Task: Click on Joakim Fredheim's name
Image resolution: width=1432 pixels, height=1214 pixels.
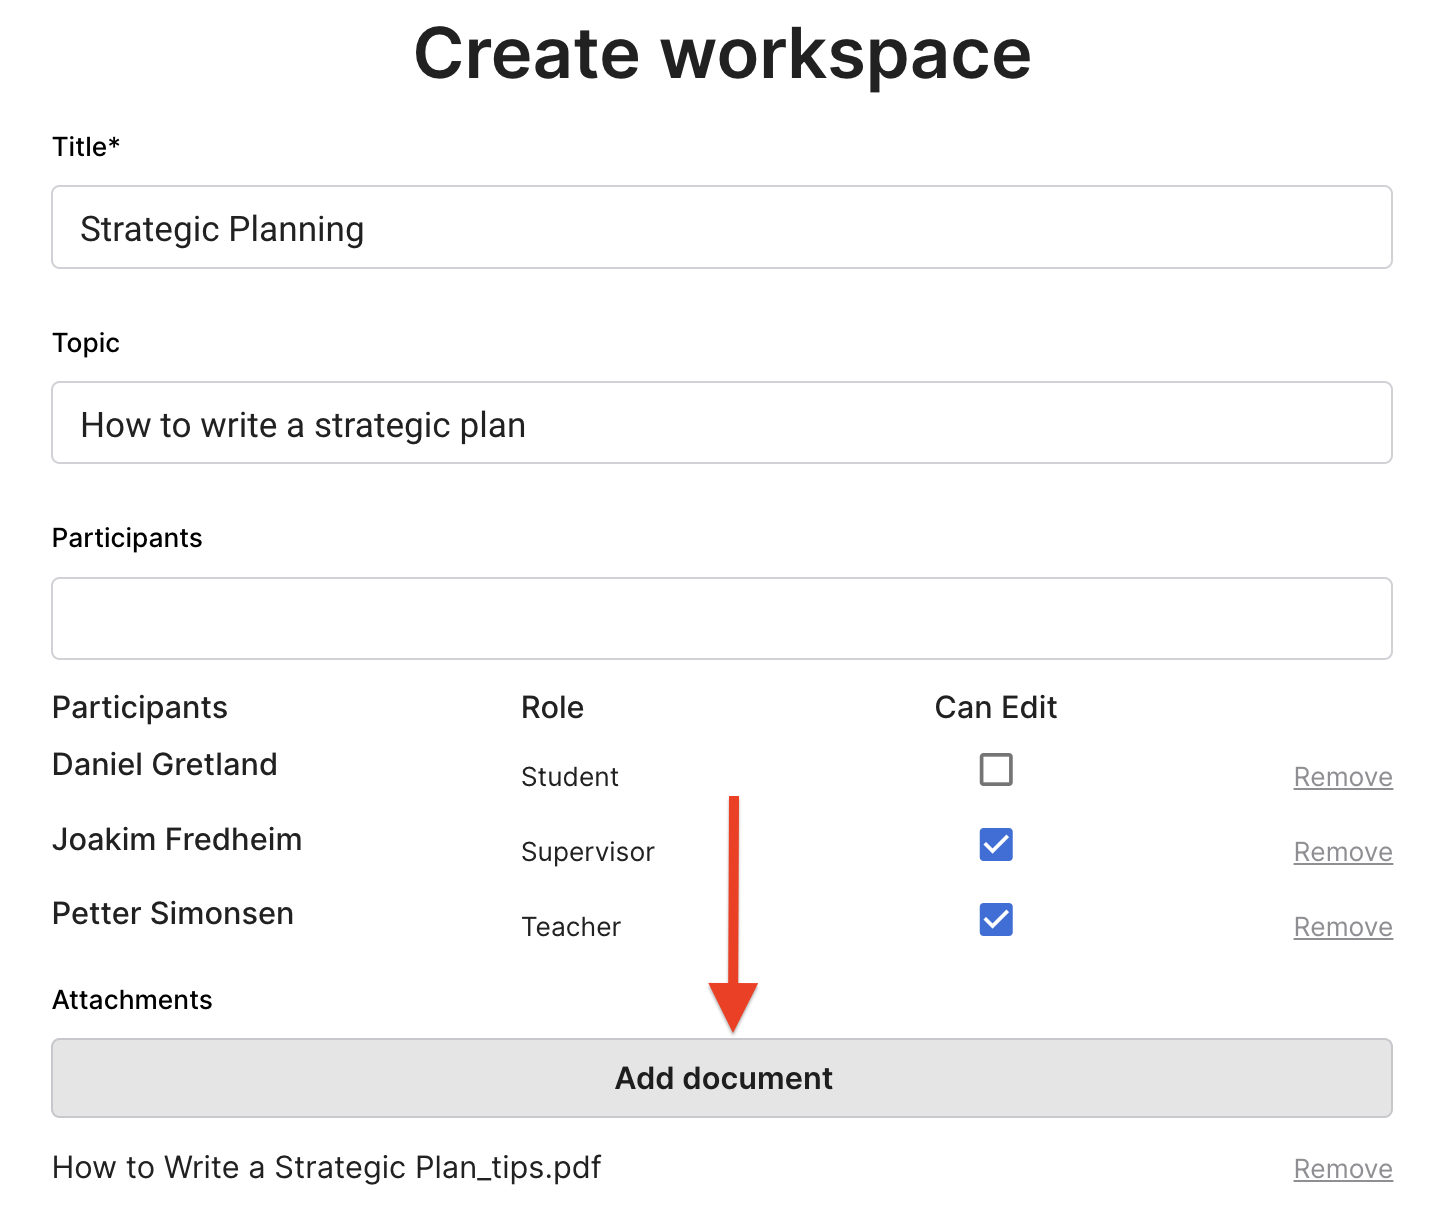Action: point(177,840)
